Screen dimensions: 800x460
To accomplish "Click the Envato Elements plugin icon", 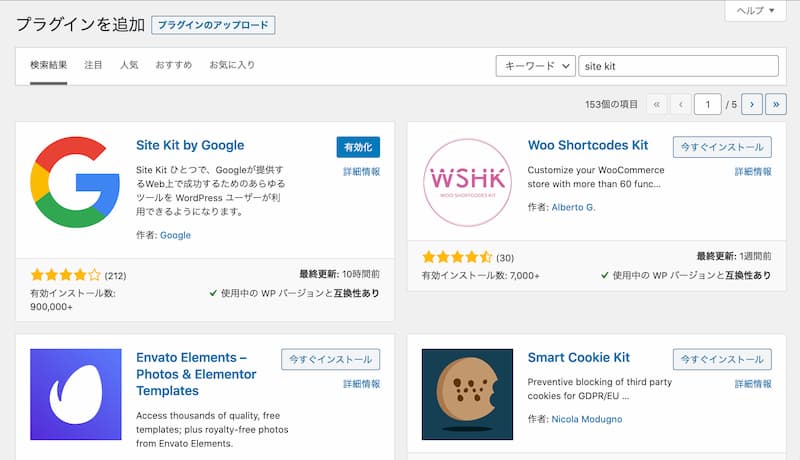I will pyautogui.click(x=76, y=394).
